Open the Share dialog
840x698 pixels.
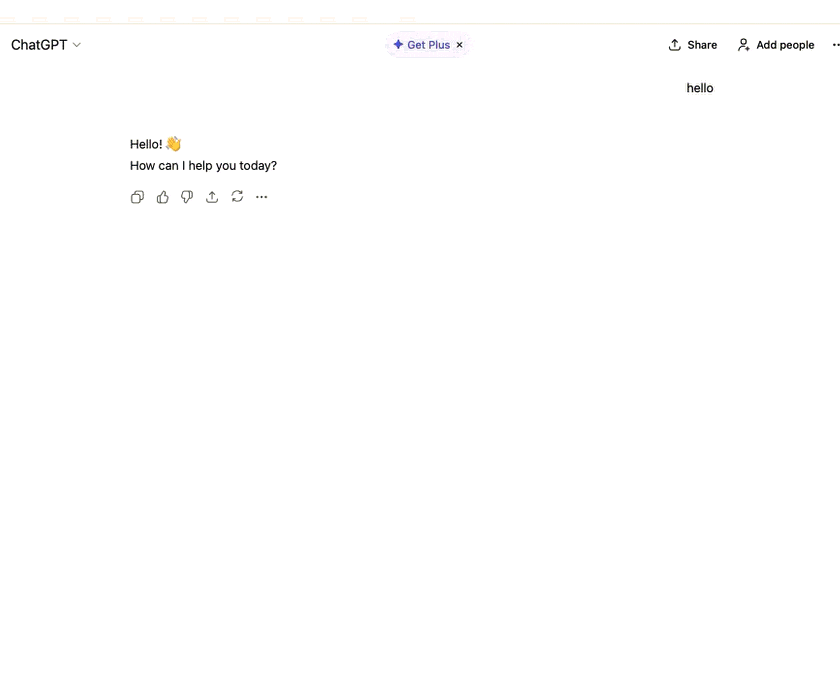click(692, 44)
